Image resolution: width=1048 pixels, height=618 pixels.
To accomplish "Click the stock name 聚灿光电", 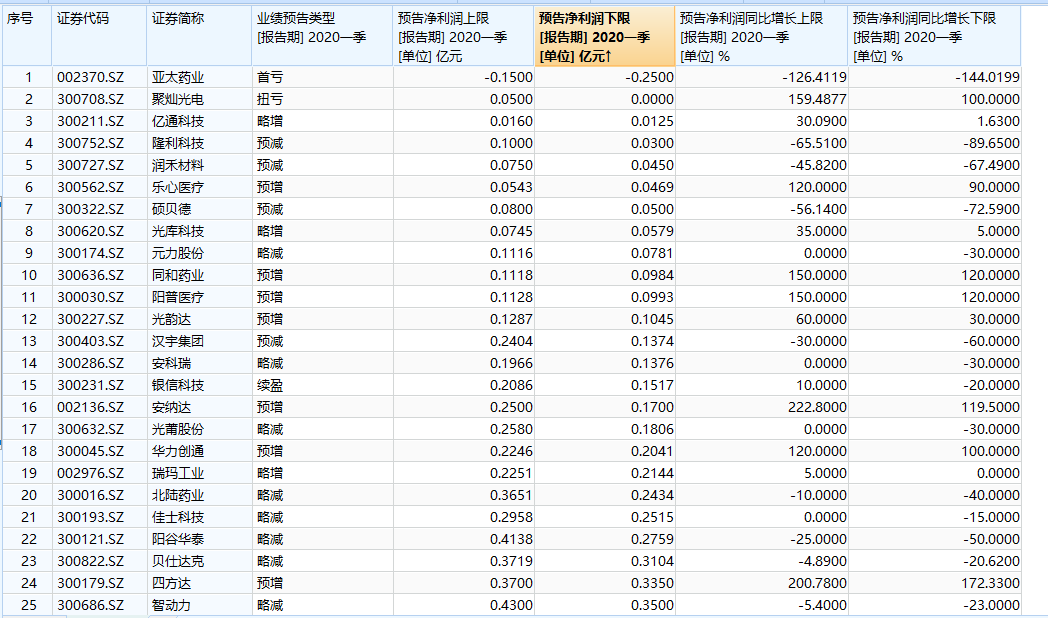I will 178,100.
